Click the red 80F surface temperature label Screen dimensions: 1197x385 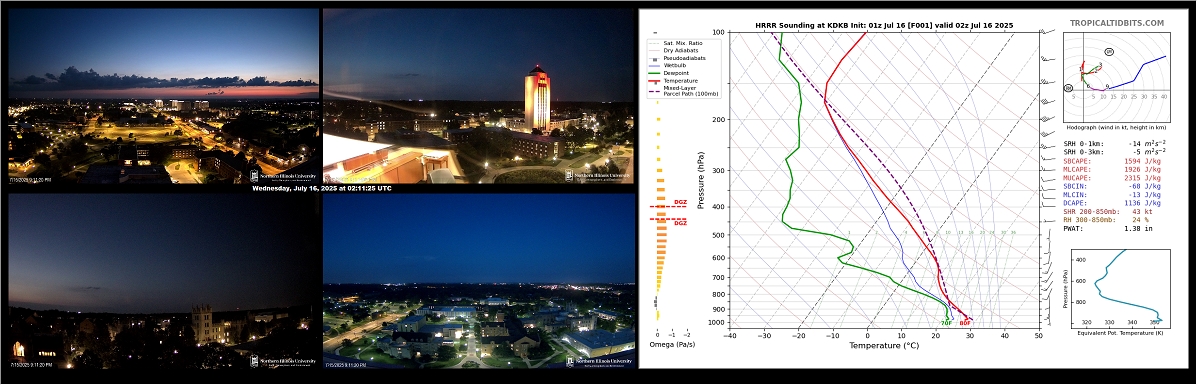coord(965,323)
